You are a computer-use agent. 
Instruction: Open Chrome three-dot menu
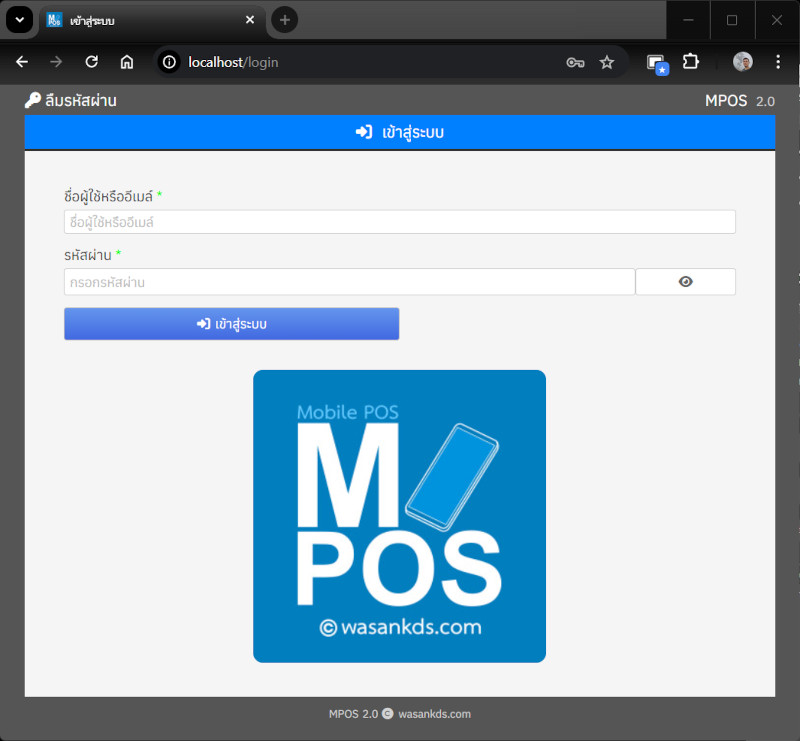coord(777,62)
